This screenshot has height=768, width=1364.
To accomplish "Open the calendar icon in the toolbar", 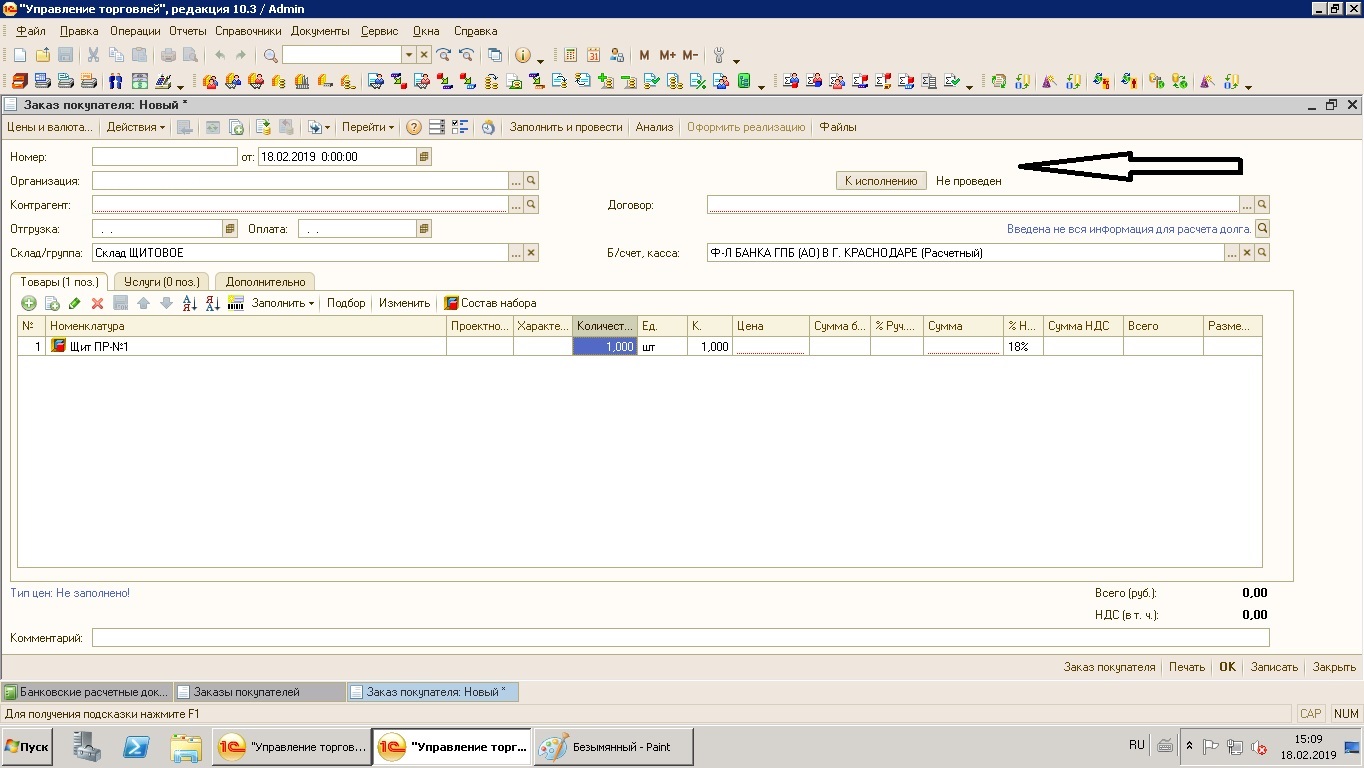I will 594,55.
